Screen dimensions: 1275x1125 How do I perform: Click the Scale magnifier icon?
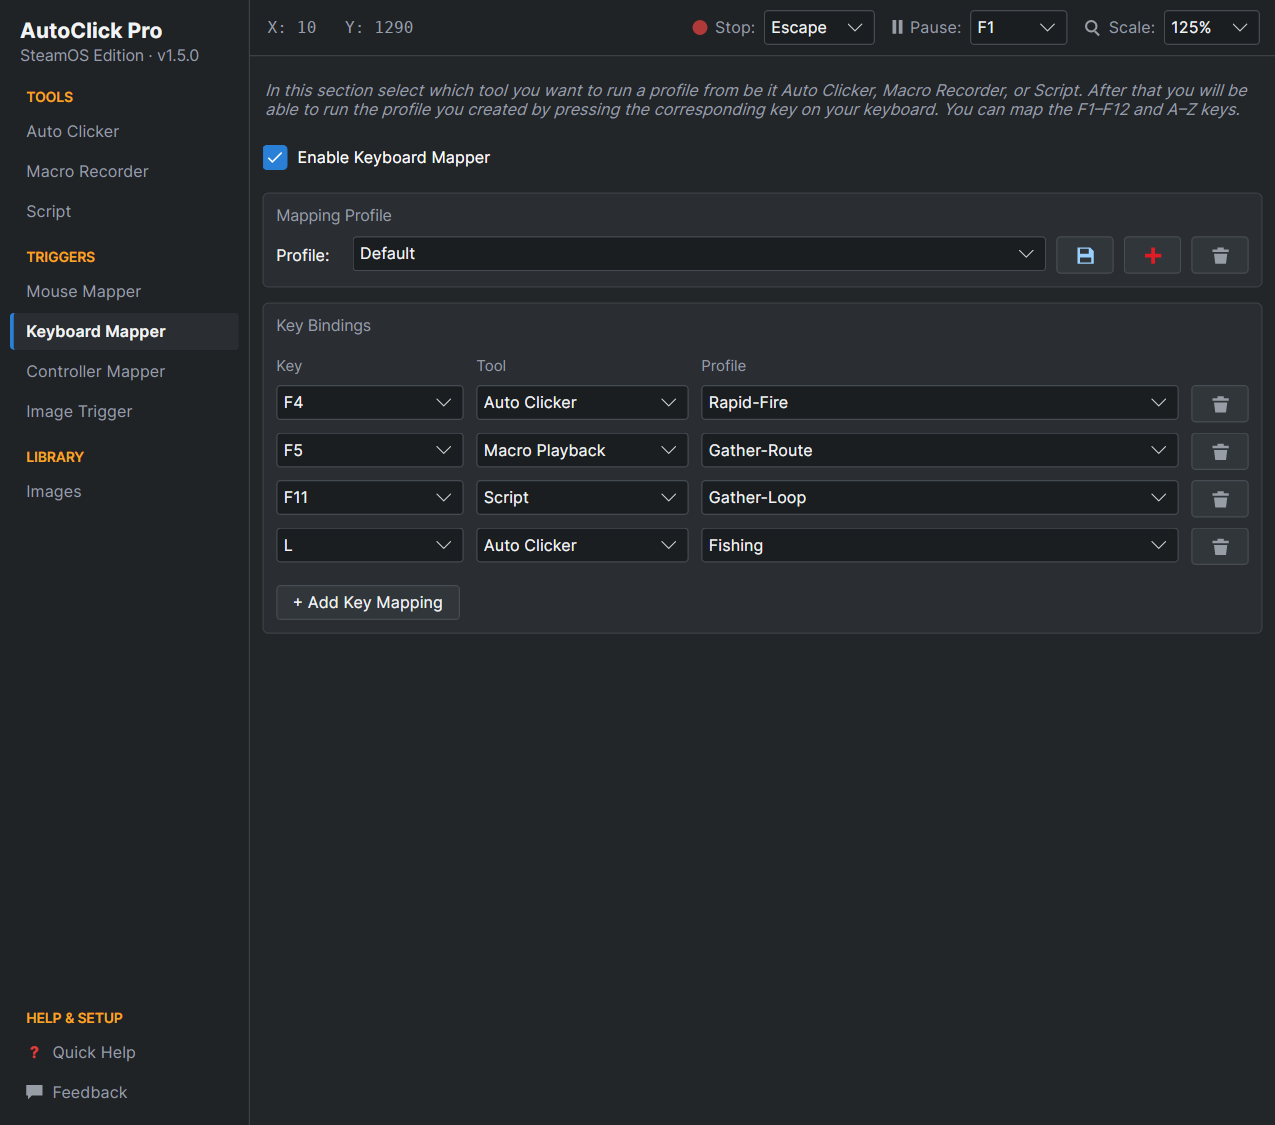(1092, 28)
